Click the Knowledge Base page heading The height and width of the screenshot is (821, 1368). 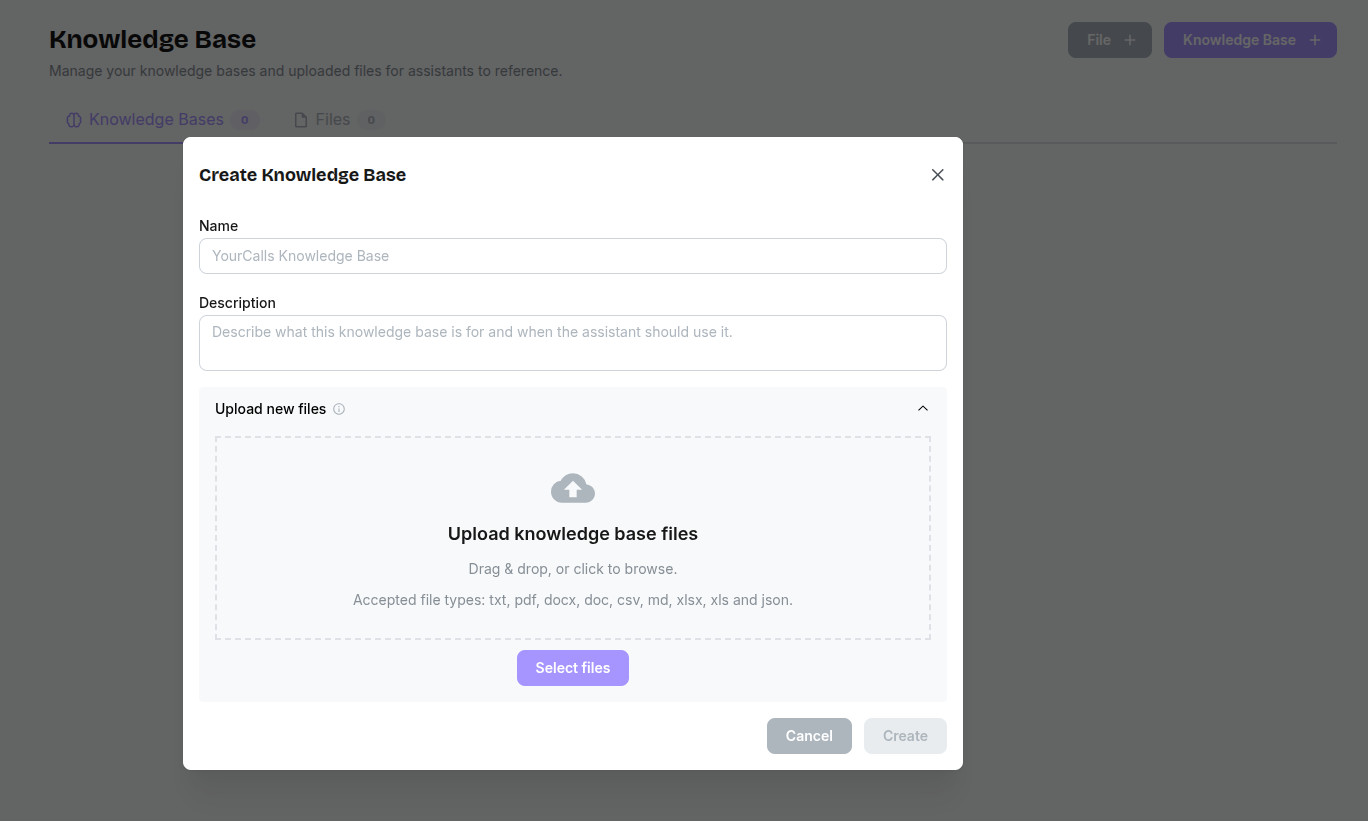tap(152, 40)
